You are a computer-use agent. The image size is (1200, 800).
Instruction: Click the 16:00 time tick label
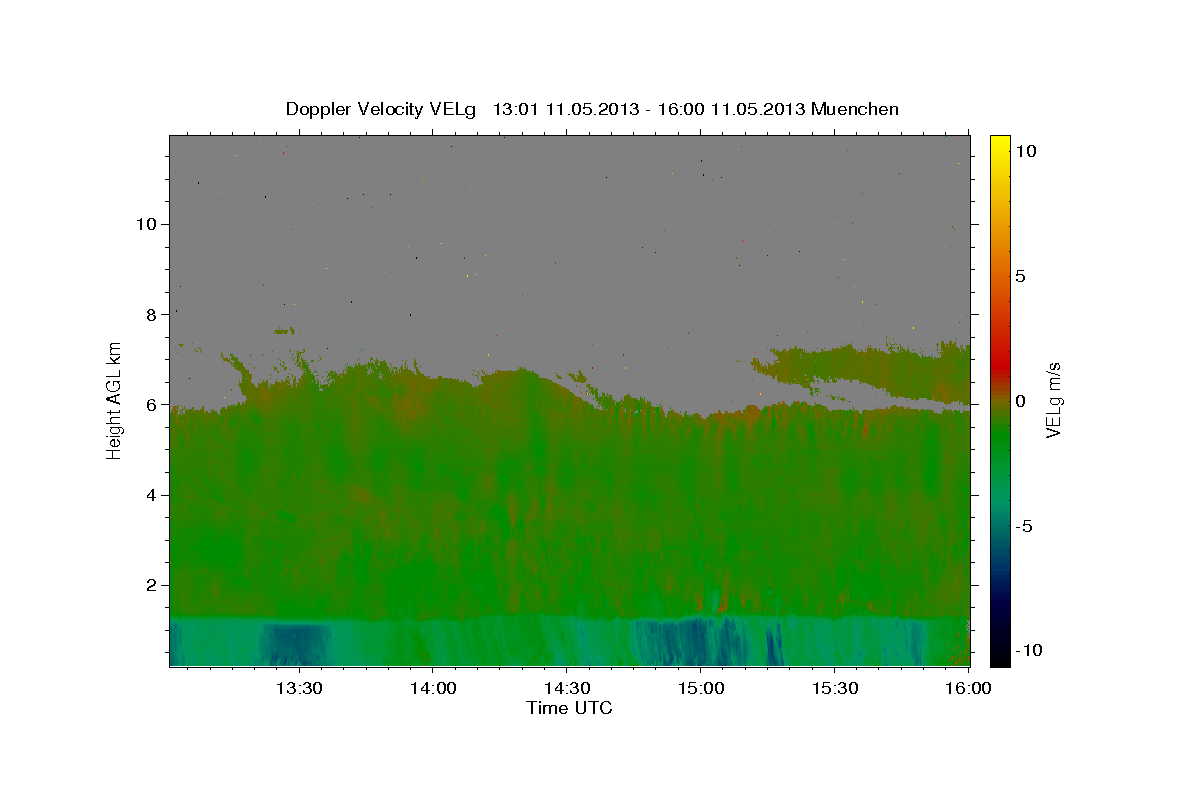coord(968,689)
